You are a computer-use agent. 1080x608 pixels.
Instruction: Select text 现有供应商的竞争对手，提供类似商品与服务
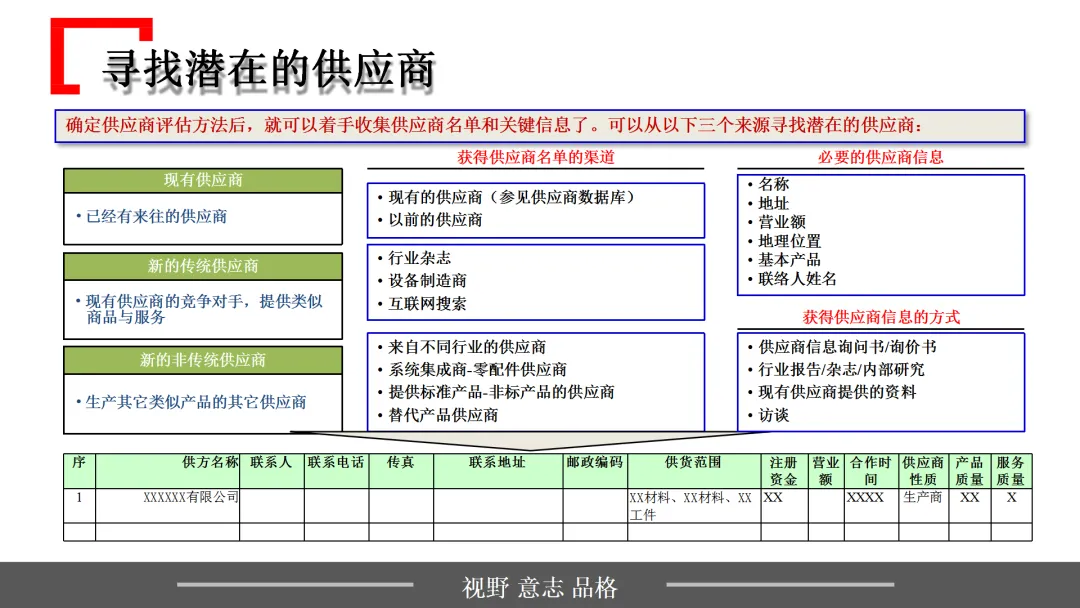coord(204,309)
